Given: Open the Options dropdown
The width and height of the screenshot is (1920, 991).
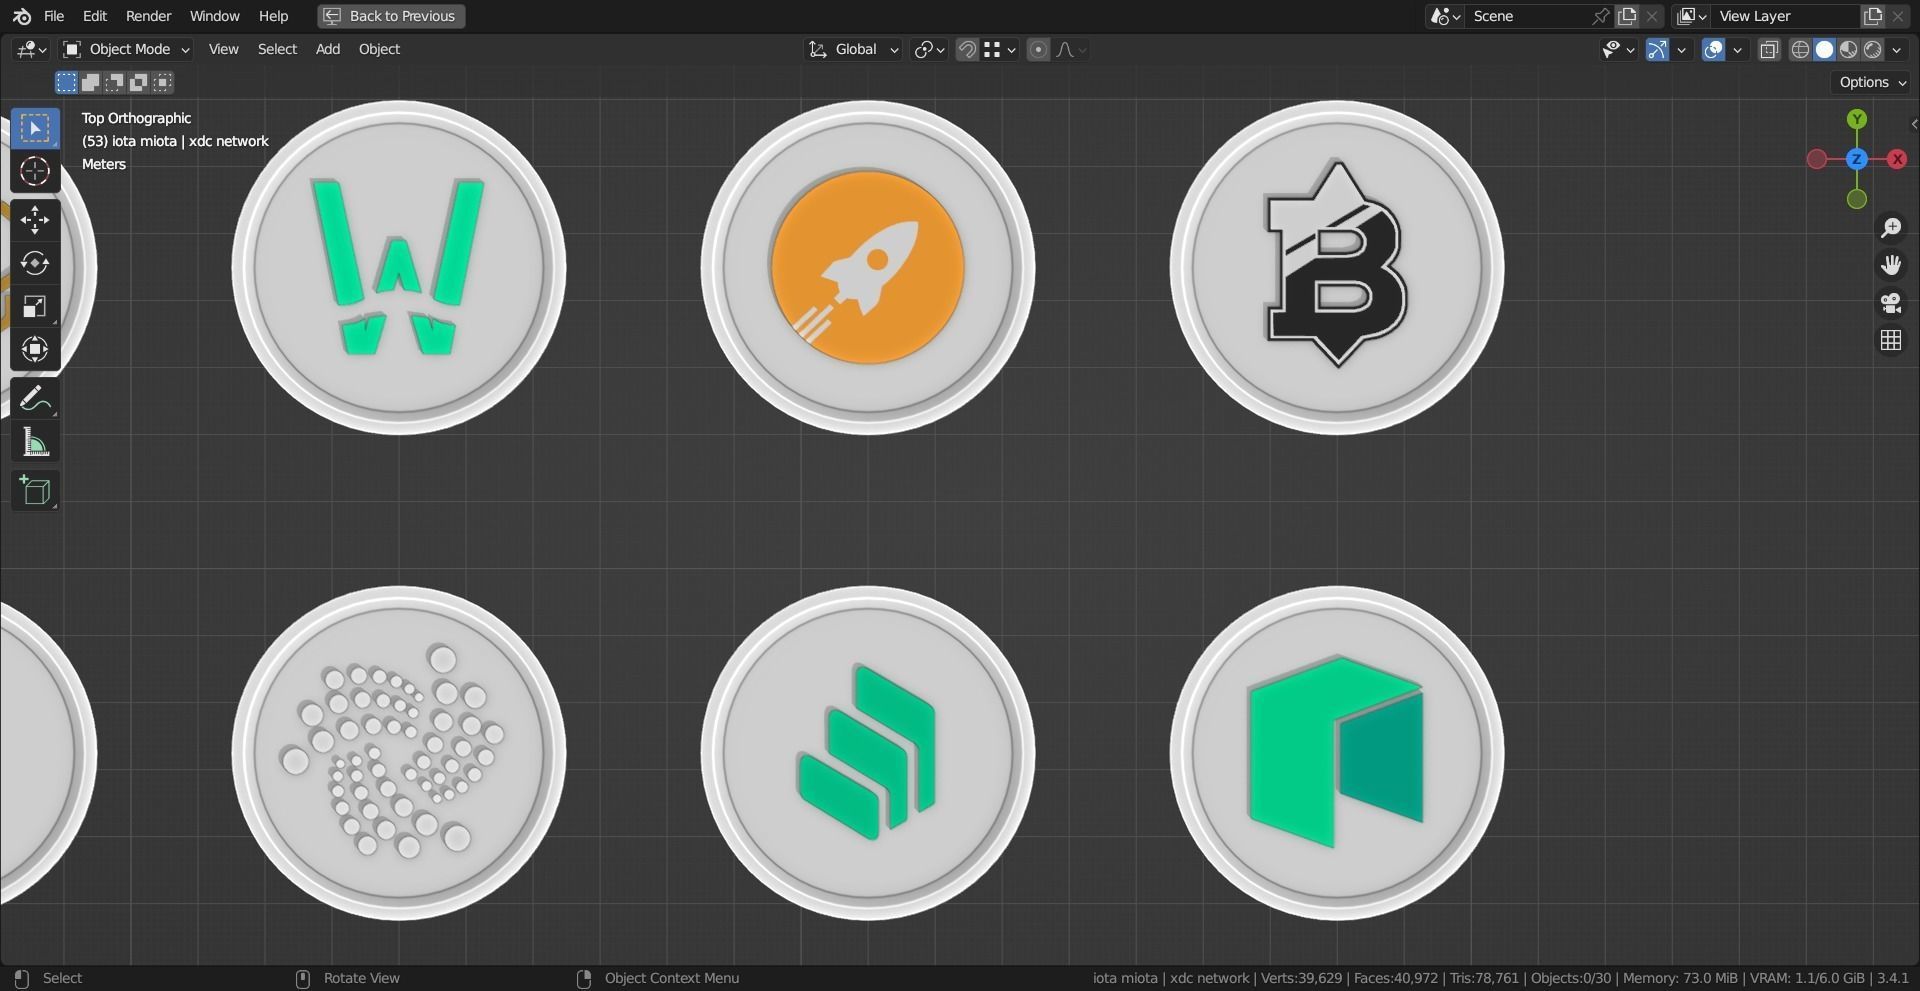Looking at the screenshot, I should [1873, 82].
